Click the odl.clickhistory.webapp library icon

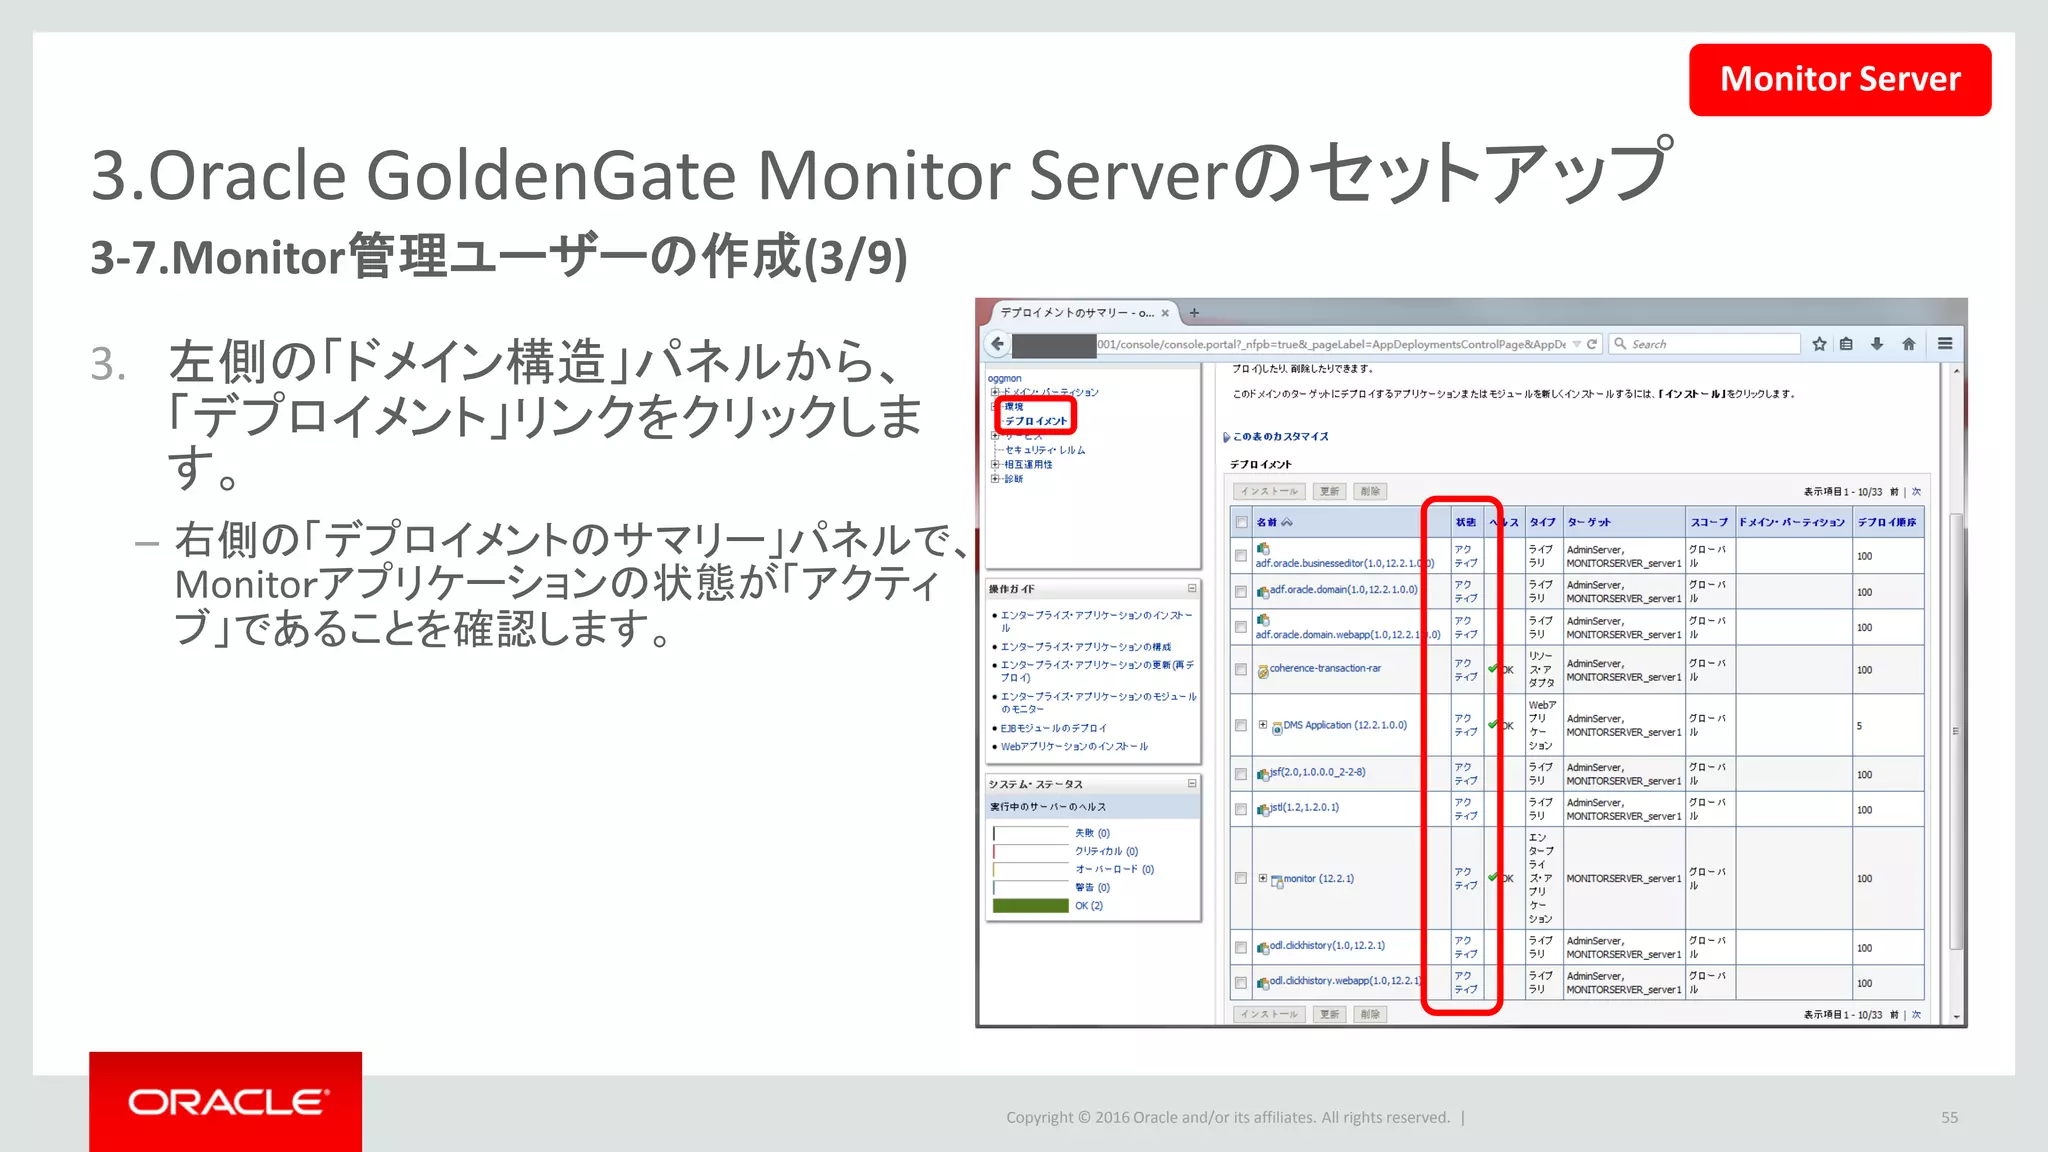1263,983
